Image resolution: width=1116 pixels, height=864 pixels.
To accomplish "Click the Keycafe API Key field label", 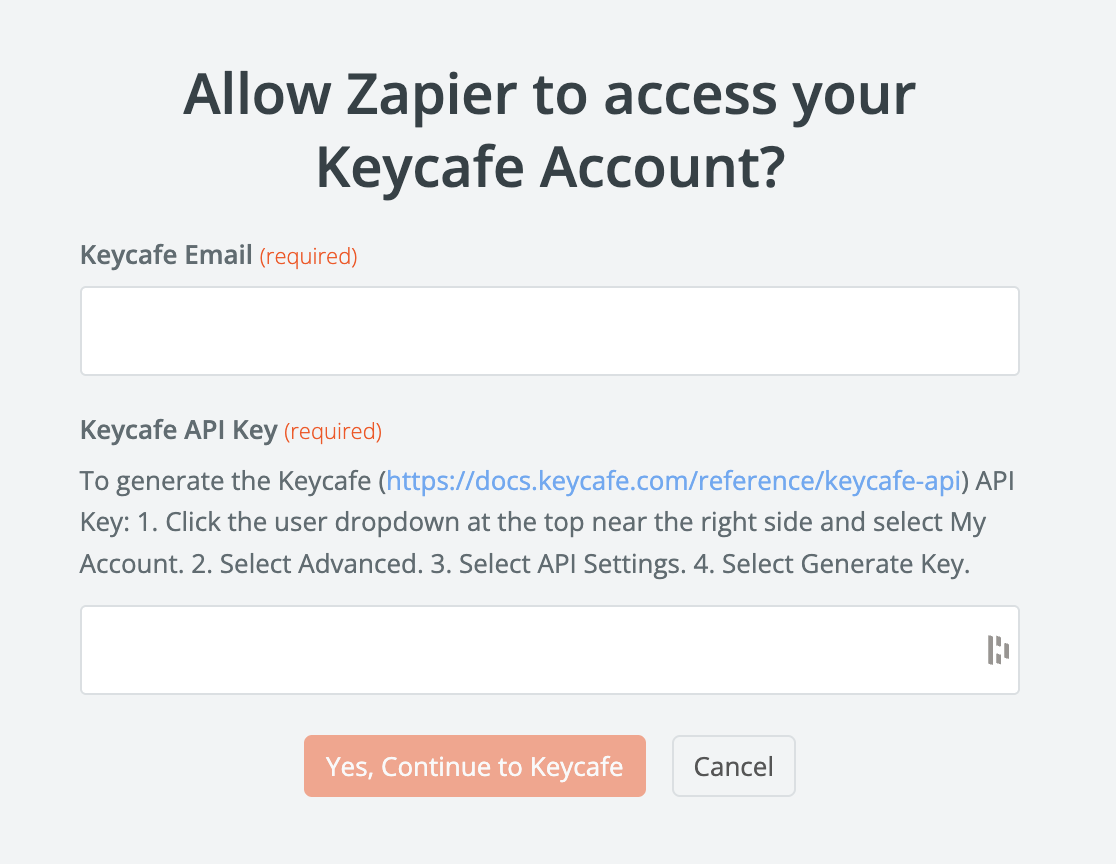I will coord(178,431).
